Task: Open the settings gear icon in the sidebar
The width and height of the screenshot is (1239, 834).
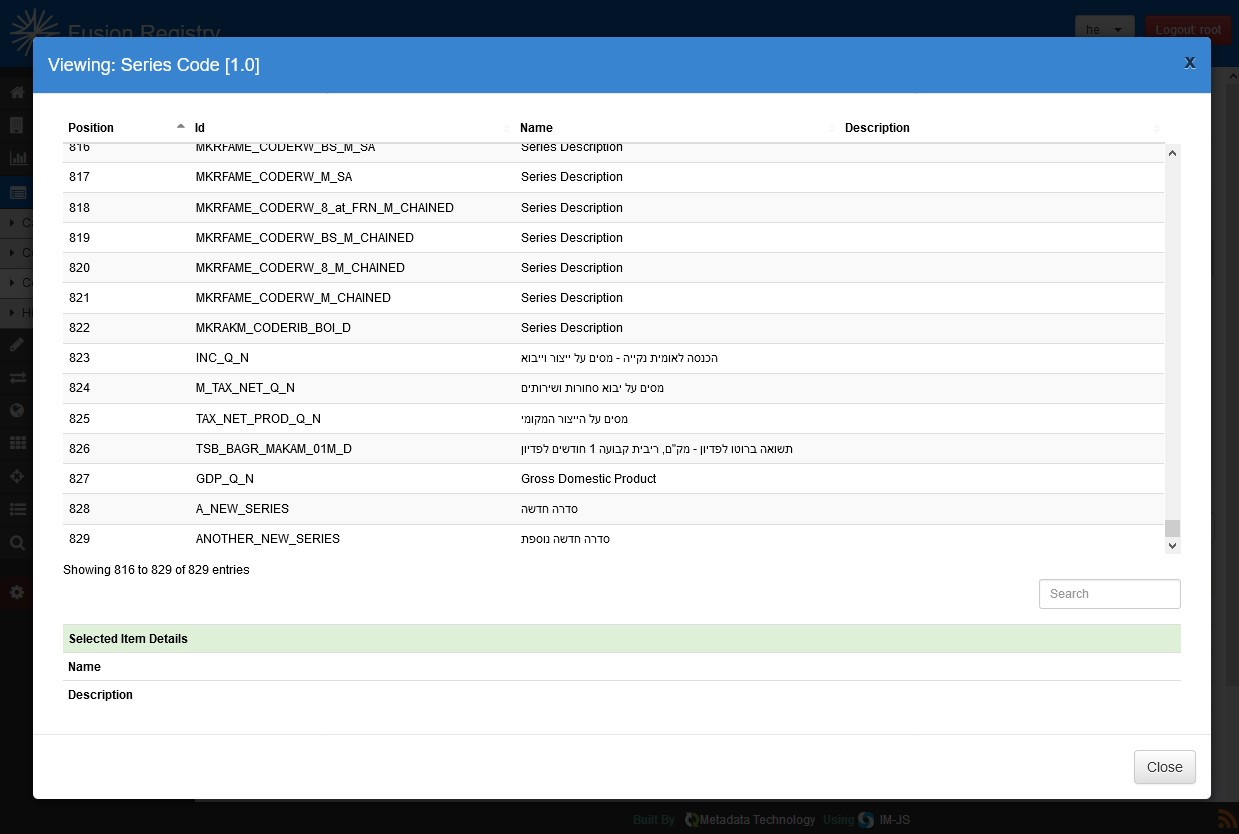Action: coord(17,592)
